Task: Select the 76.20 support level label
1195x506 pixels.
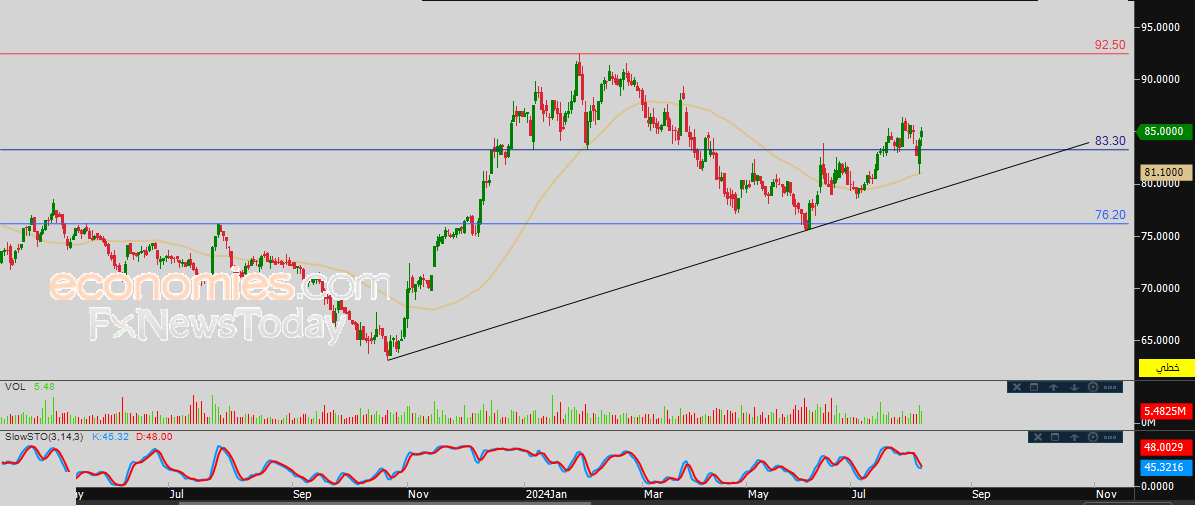Action: point(1110,215)
